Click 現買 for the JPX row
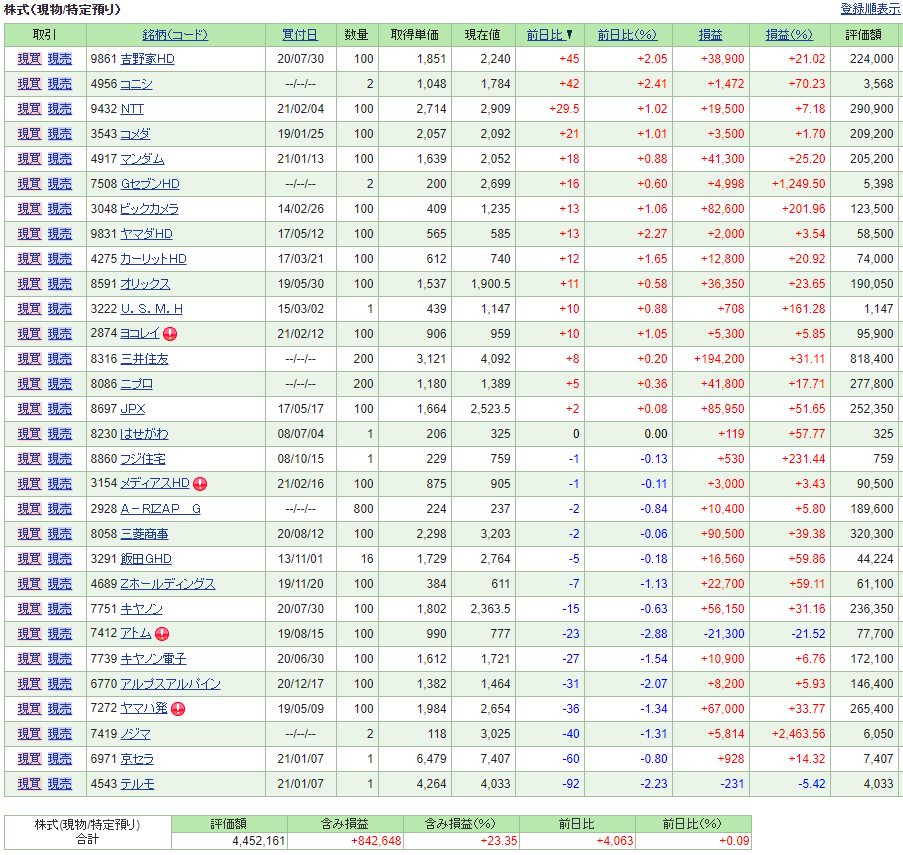This screenshot has width=903, height=855. (29, 409)
